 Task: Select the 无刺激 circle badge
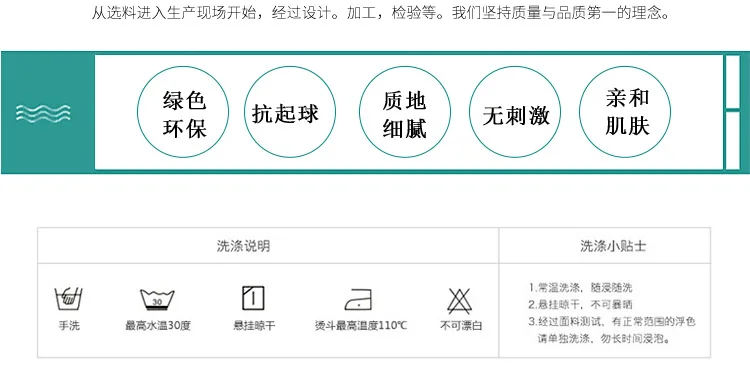coord(515,112)
